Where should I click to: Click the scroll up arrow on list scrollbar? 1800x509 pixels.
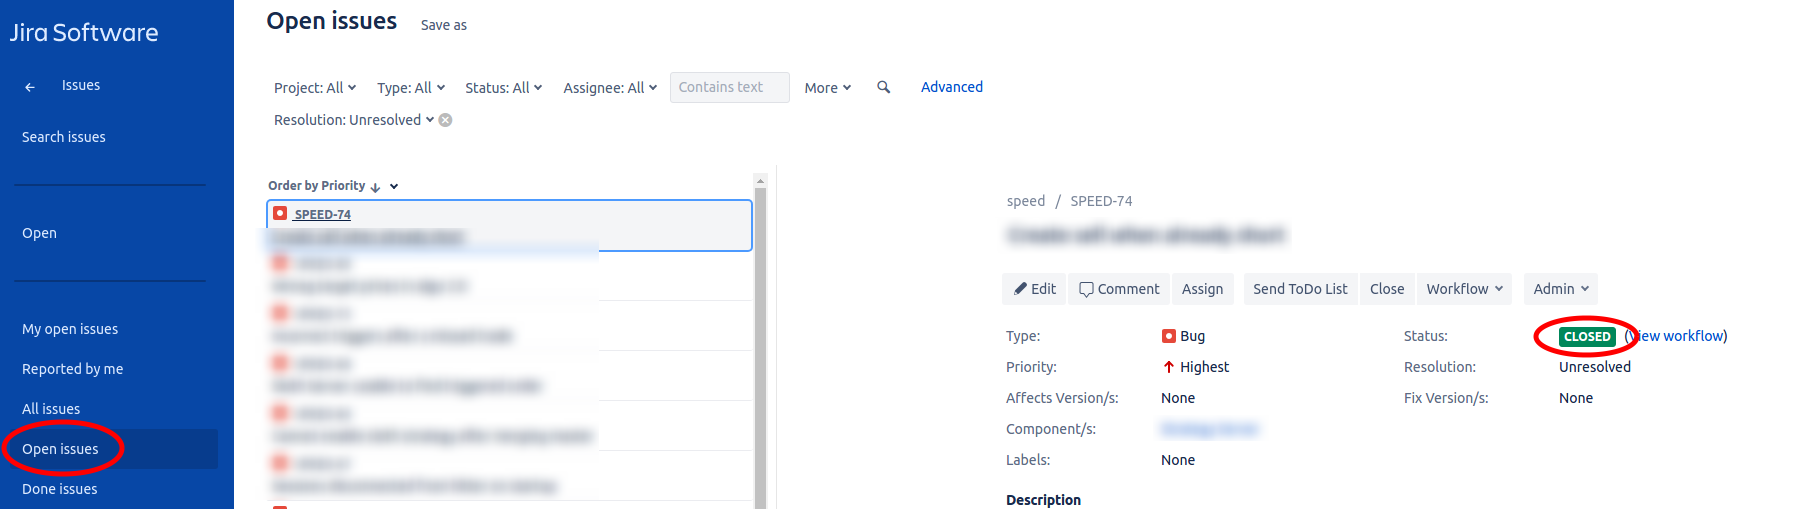pos(760,181)
